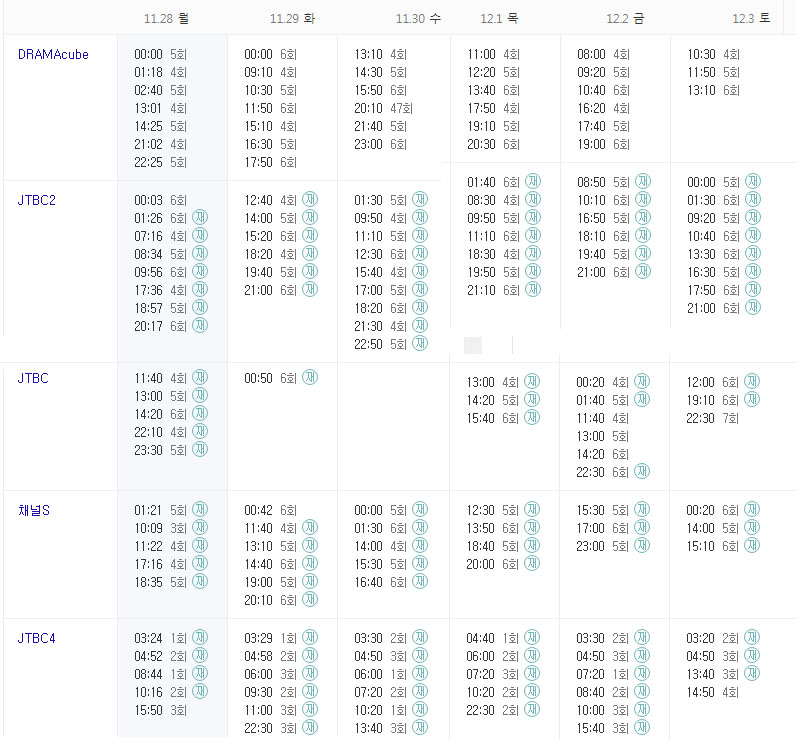The height and width of the screenshot is (744, 796).
Task: Select 채널S 11.28 entry 10:09 3회
Action: (160, 528)
